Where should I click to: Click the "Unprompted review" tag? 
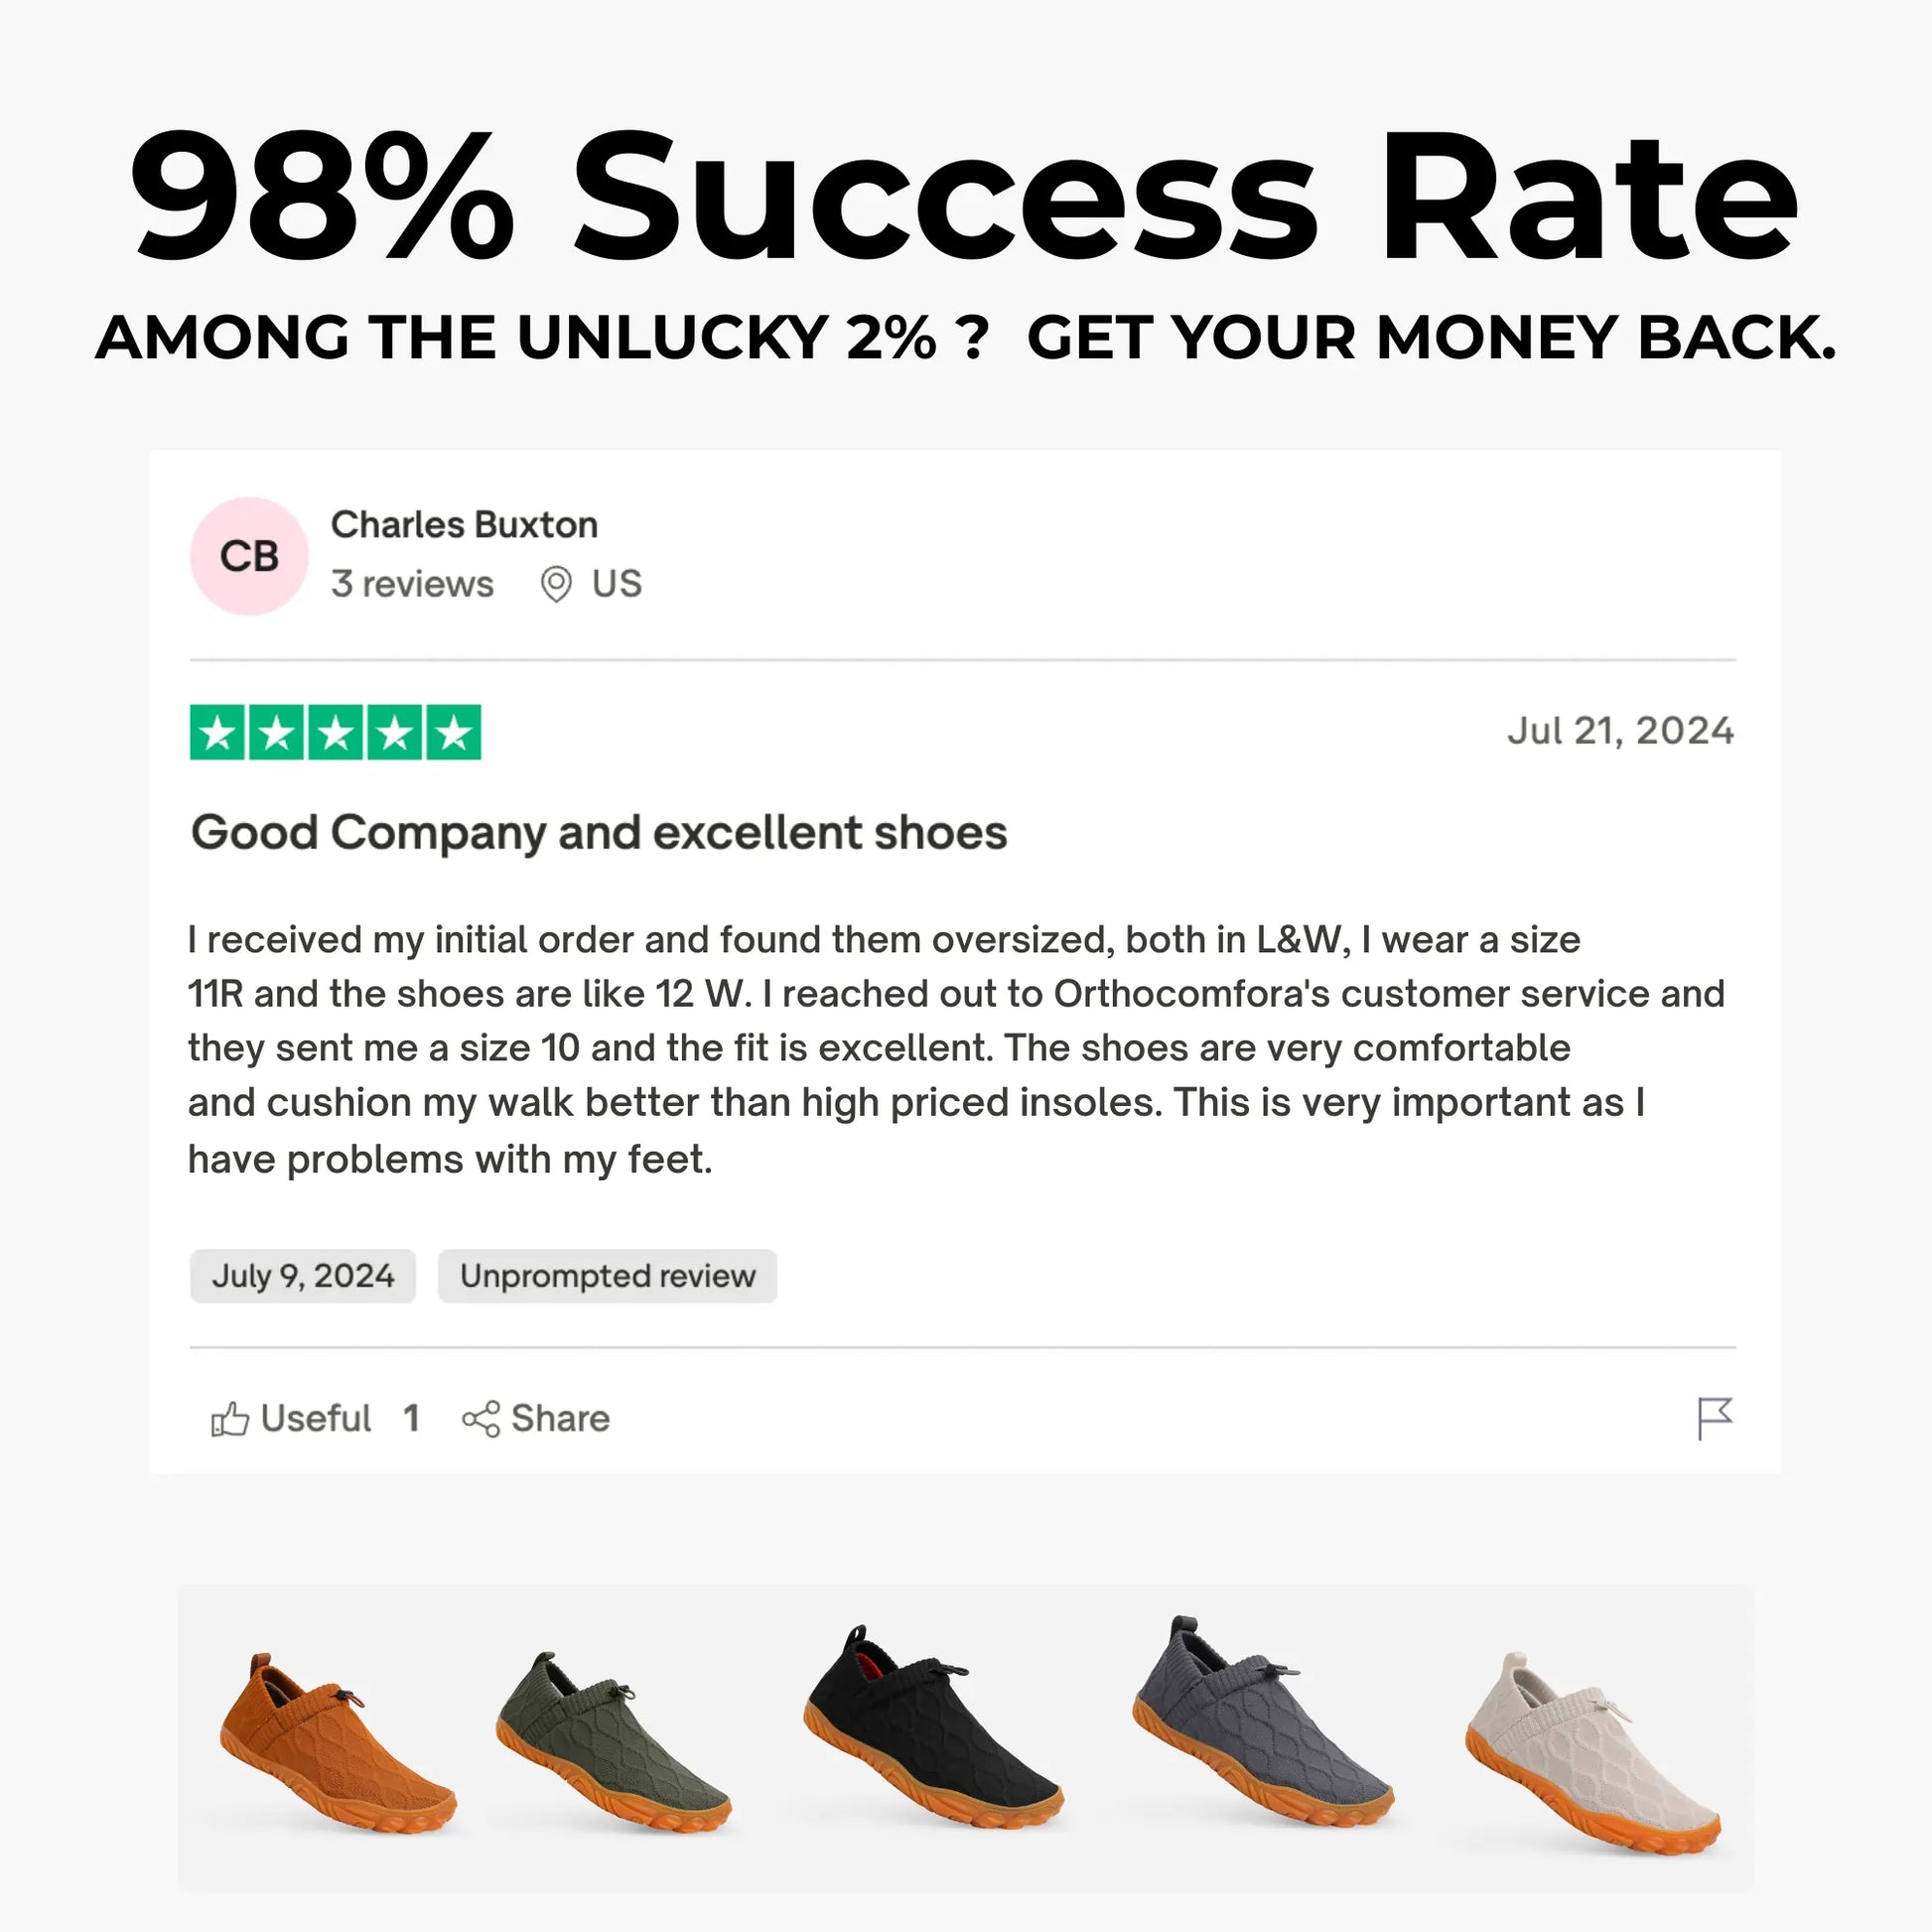click(607, 1276)
